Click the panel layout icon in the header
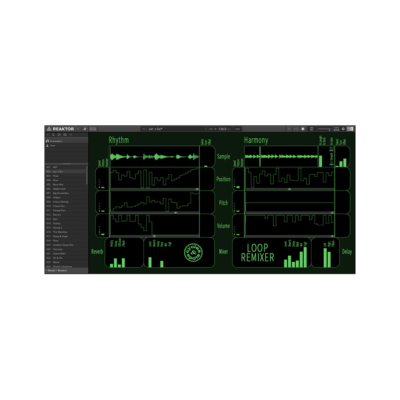 click(x=93, y=129)
